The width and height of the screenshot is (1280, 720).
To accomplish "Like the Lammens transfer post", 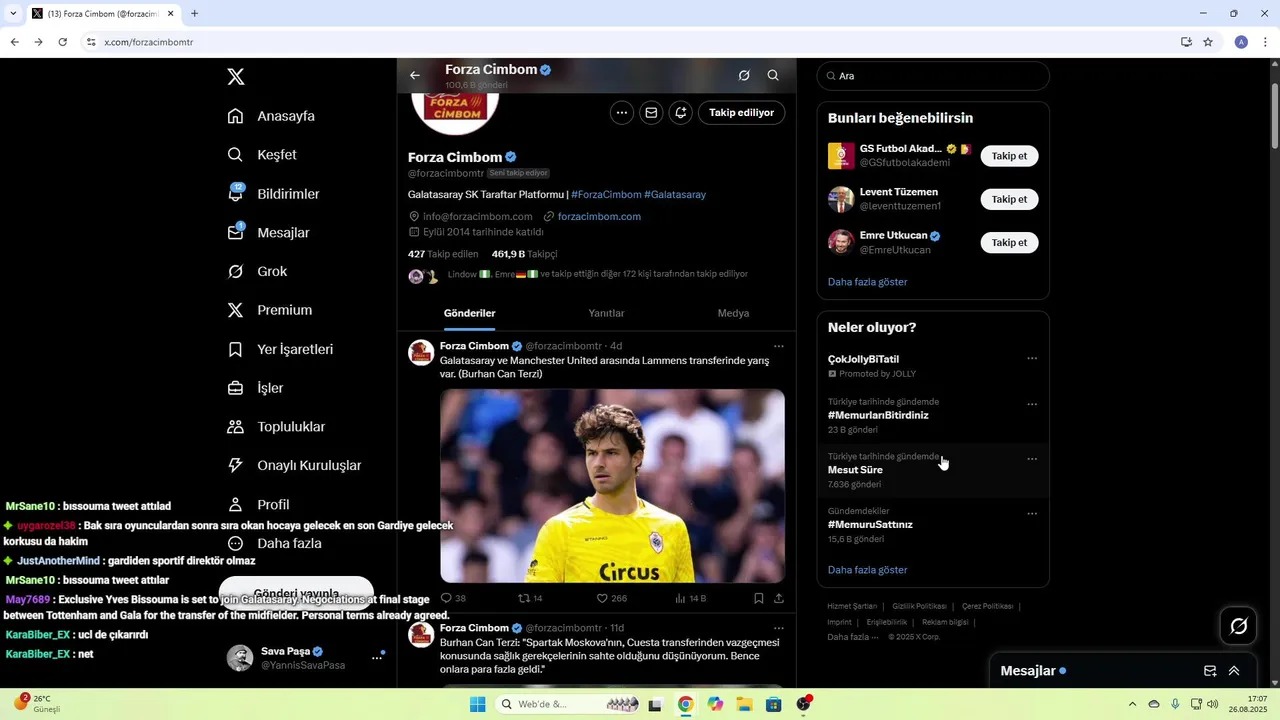I will [602, 598].
